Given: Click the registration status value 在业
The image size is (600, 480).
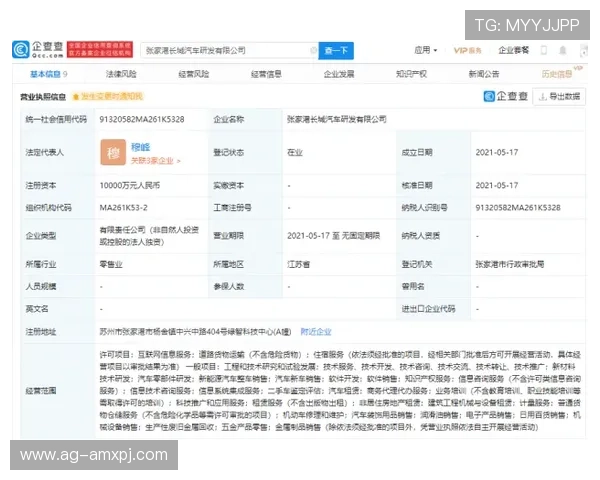Looking at the screenshot, I should (x=295, y=152).
